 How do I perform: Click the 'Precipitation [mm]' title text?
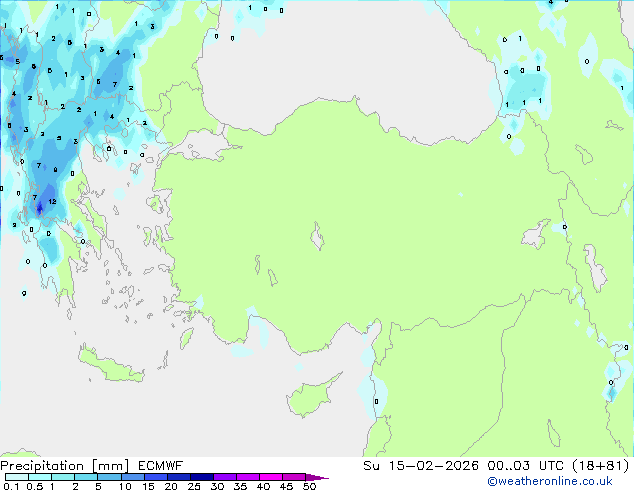pos(64,466)
